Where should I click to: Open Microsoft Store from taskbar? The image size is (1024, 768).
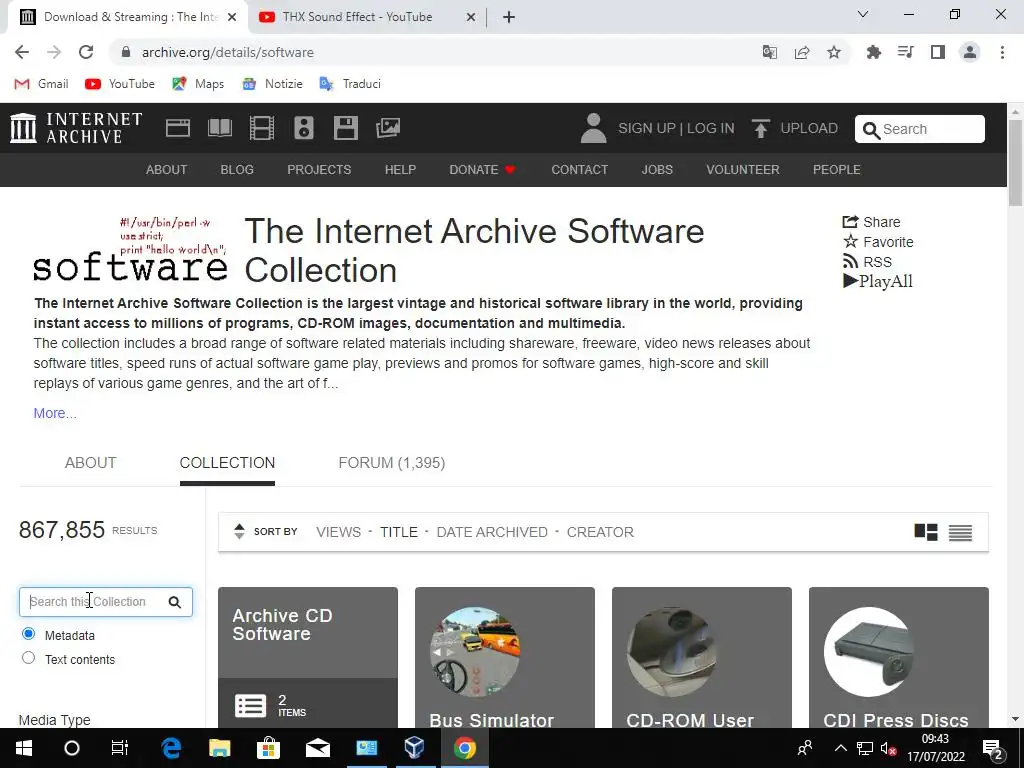tap(268, 748)
